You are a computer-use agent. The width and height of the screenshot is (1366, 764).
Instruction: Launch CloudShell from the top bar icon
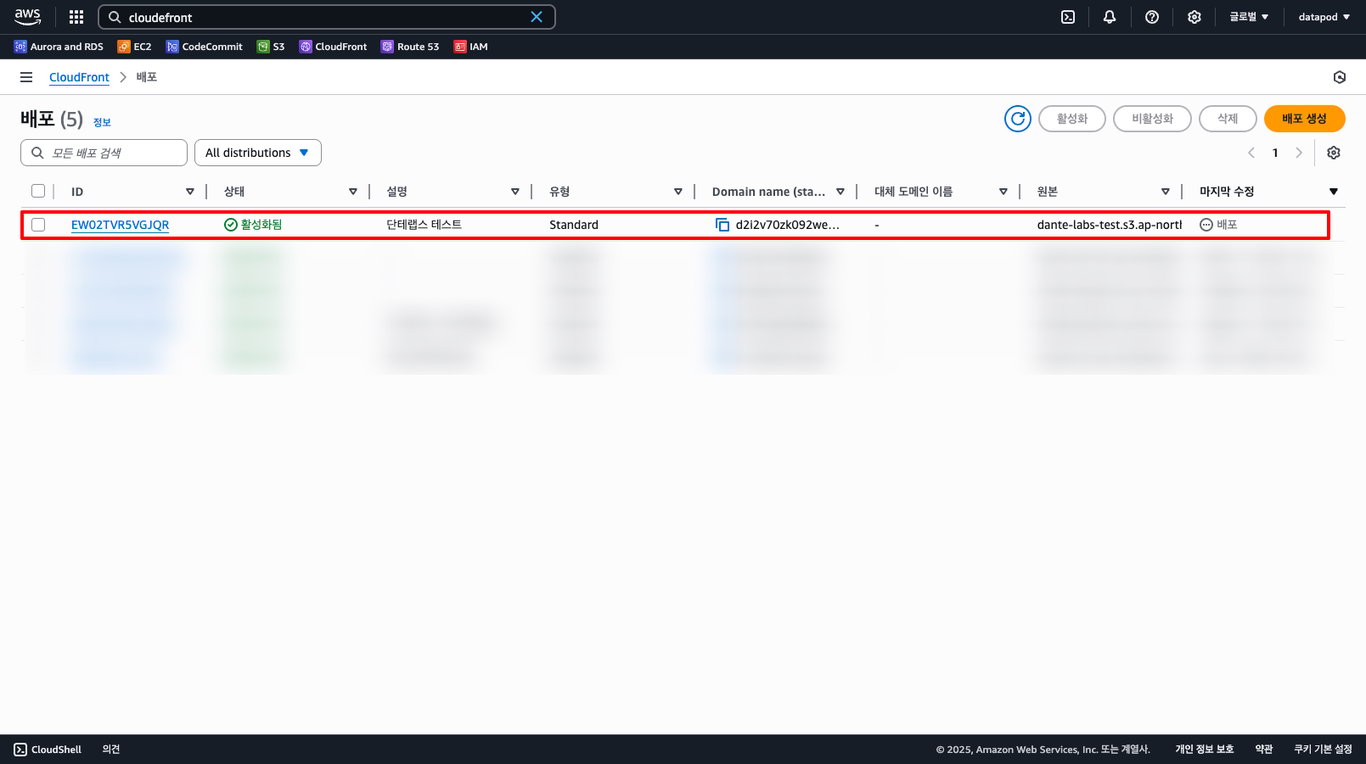1068,17
